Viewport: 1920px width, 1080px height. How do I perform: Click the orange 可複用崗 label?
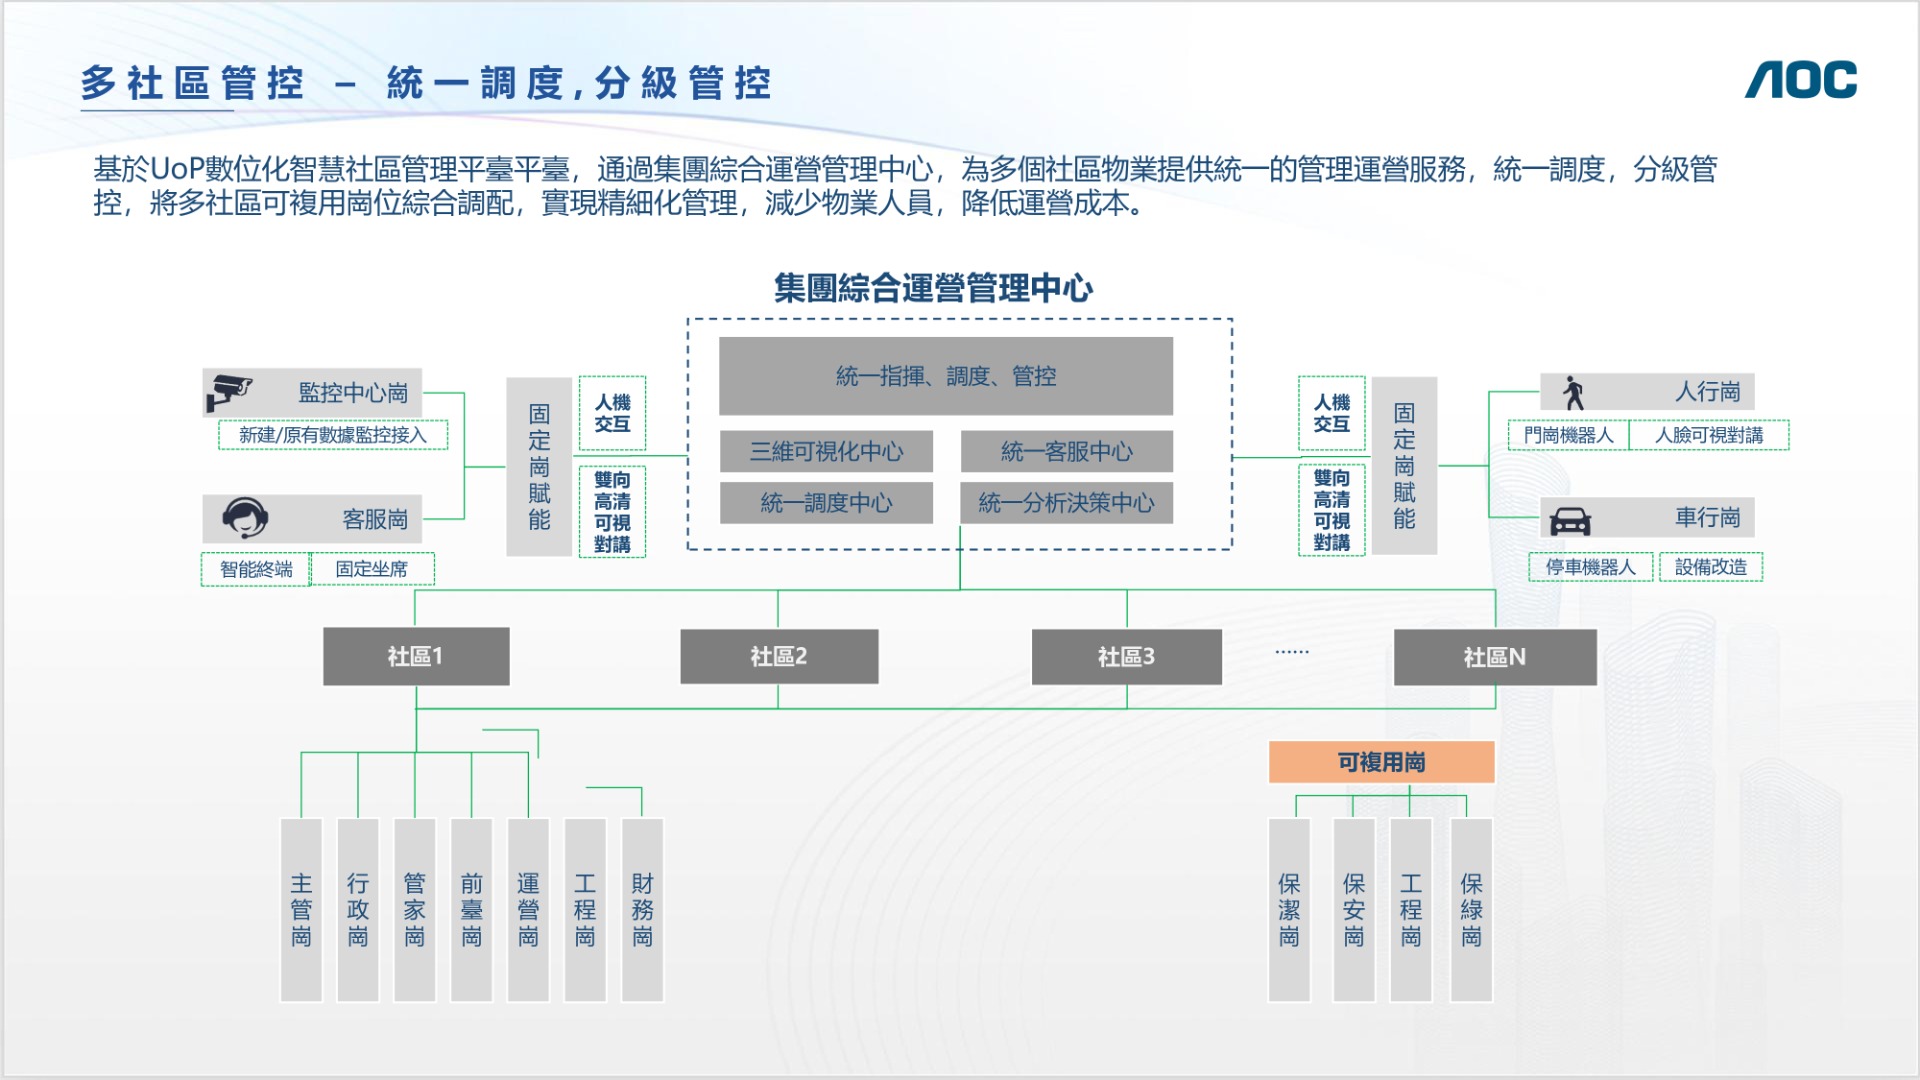[1381, 762]
